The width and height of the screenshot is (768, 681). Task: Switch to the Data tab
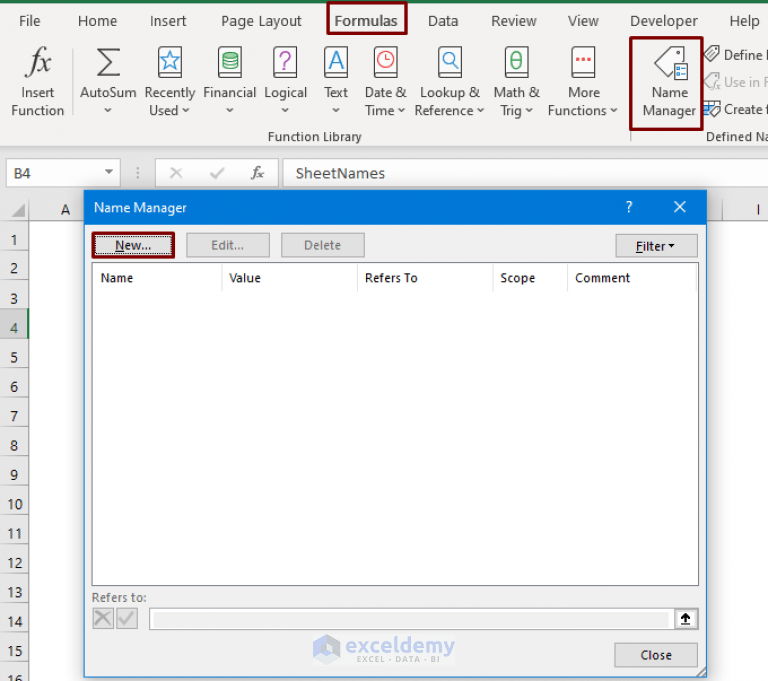pos(443,21)
